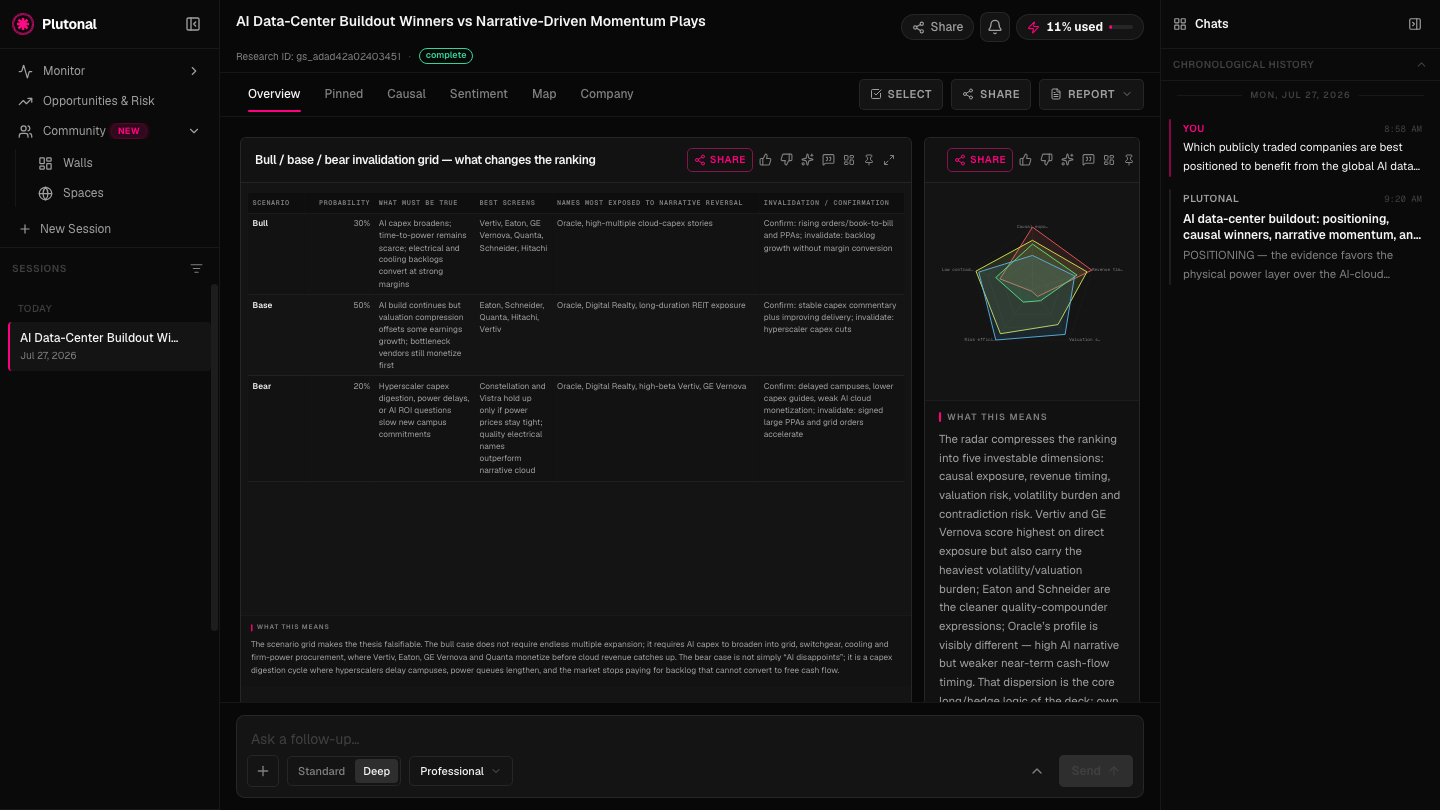Click the 11% used usage meter
The width and height of the screenshot is (1440, 810).
click(1080, 27)
